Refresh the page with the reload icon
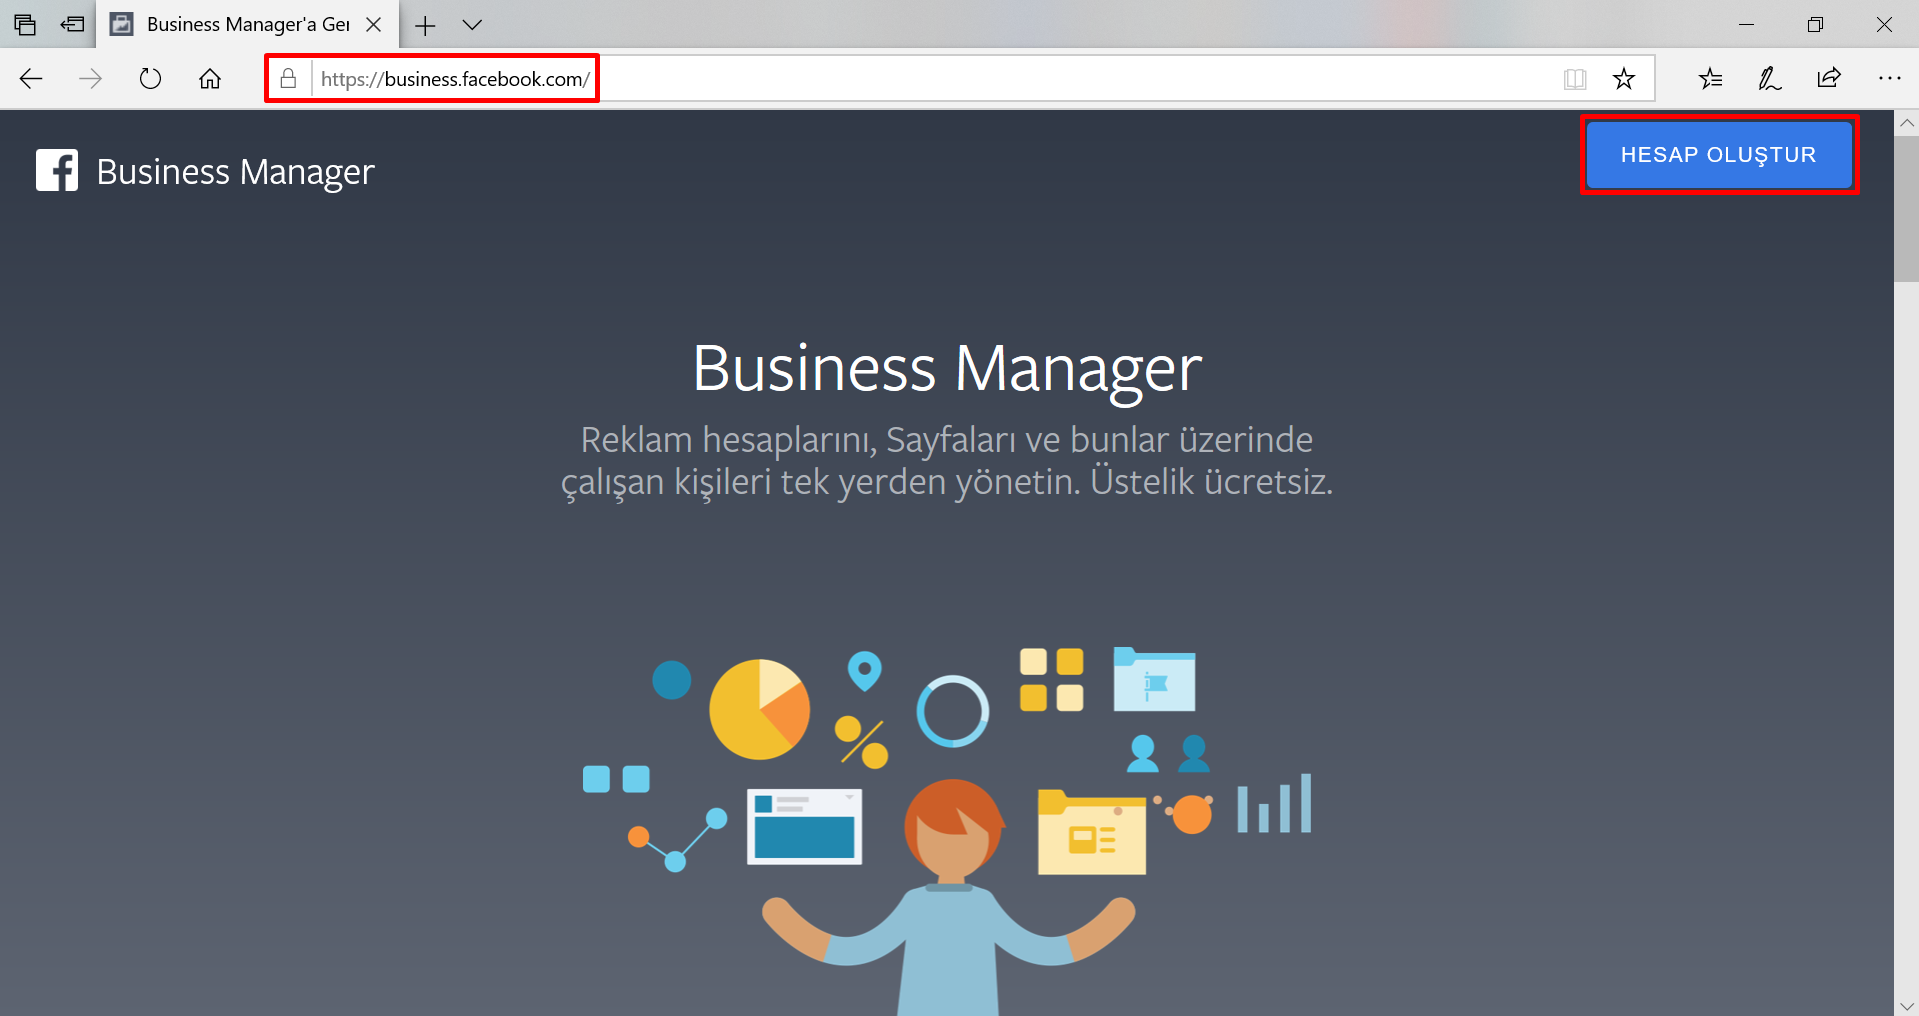Viewport: 1919px width, 1016px height. point(150,79)
